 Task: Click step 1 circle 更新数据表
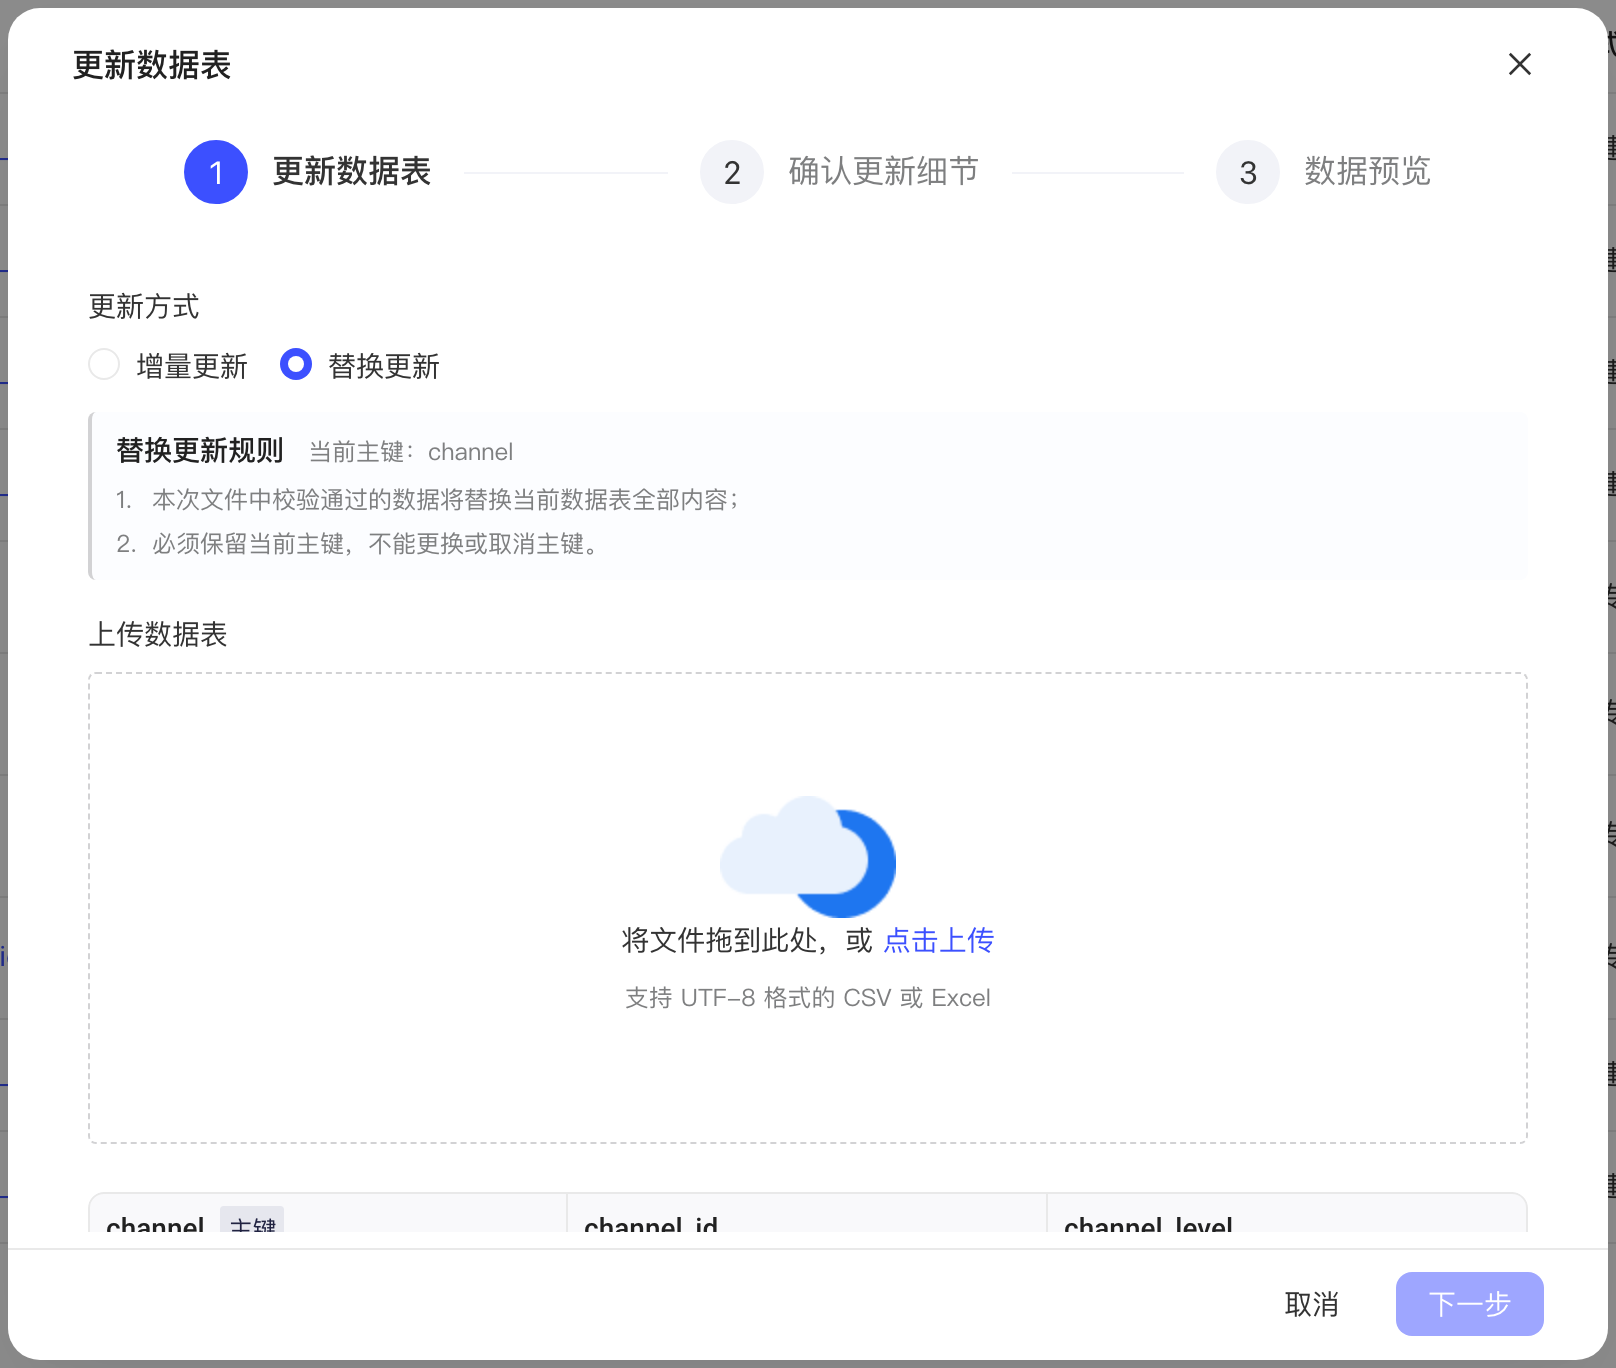216,172
